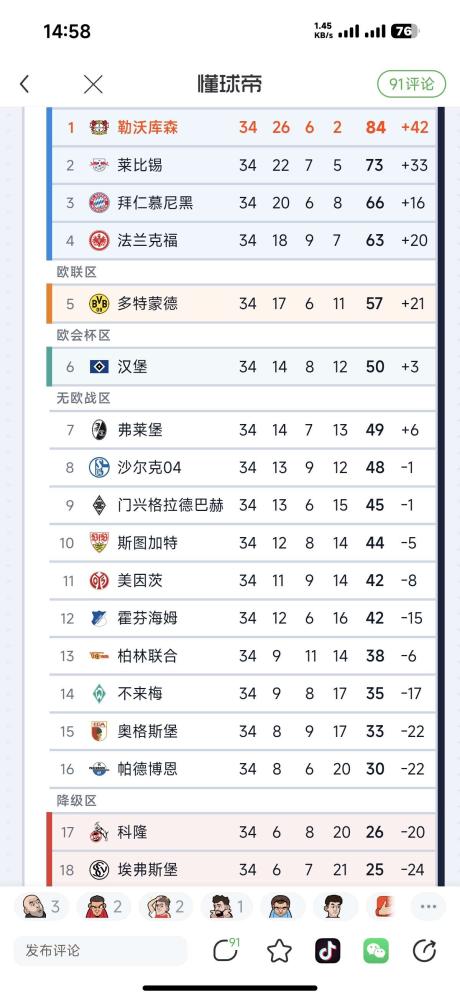Tap the comment bubble icon with 91
This screenshot has height=999, width=460.
(226, 951)
